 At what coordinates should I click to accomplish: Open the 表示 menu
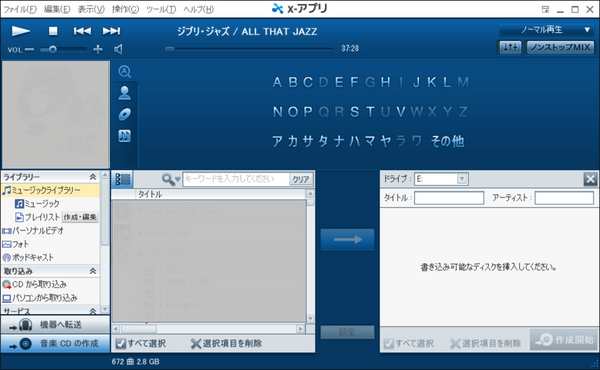tap(91, 9)
